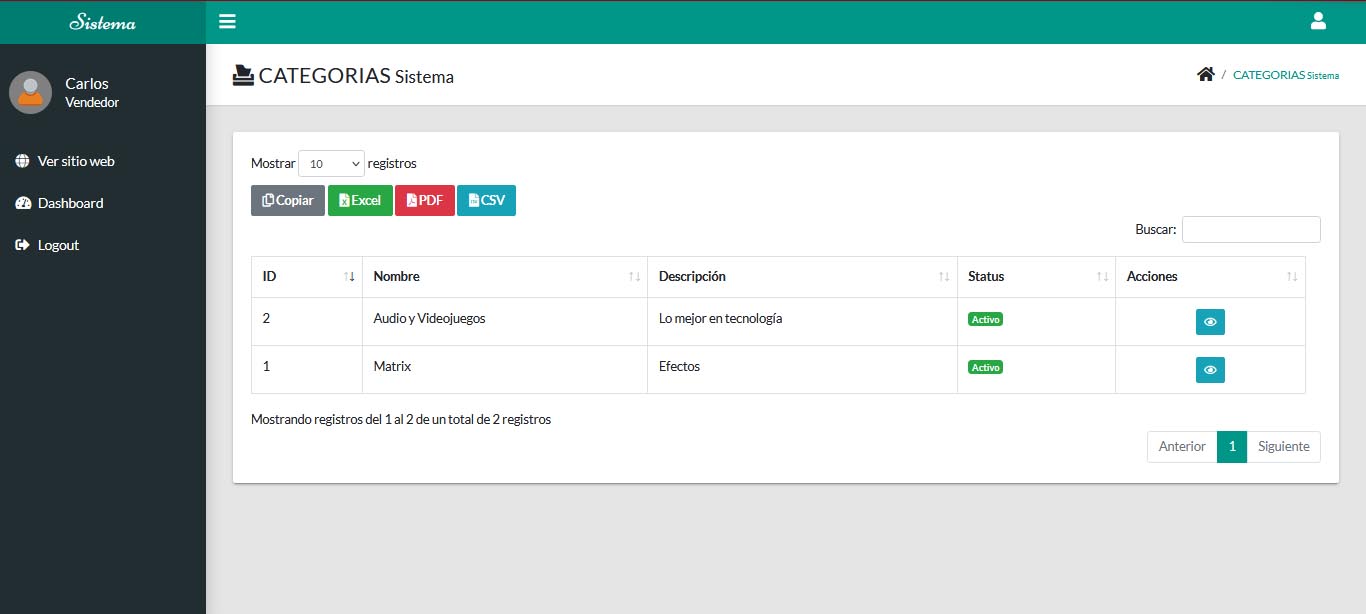The width and height of the screenshot is (1366, 614).
Task: Click the home breadcrumb icon
Action: pos(1205,75)
